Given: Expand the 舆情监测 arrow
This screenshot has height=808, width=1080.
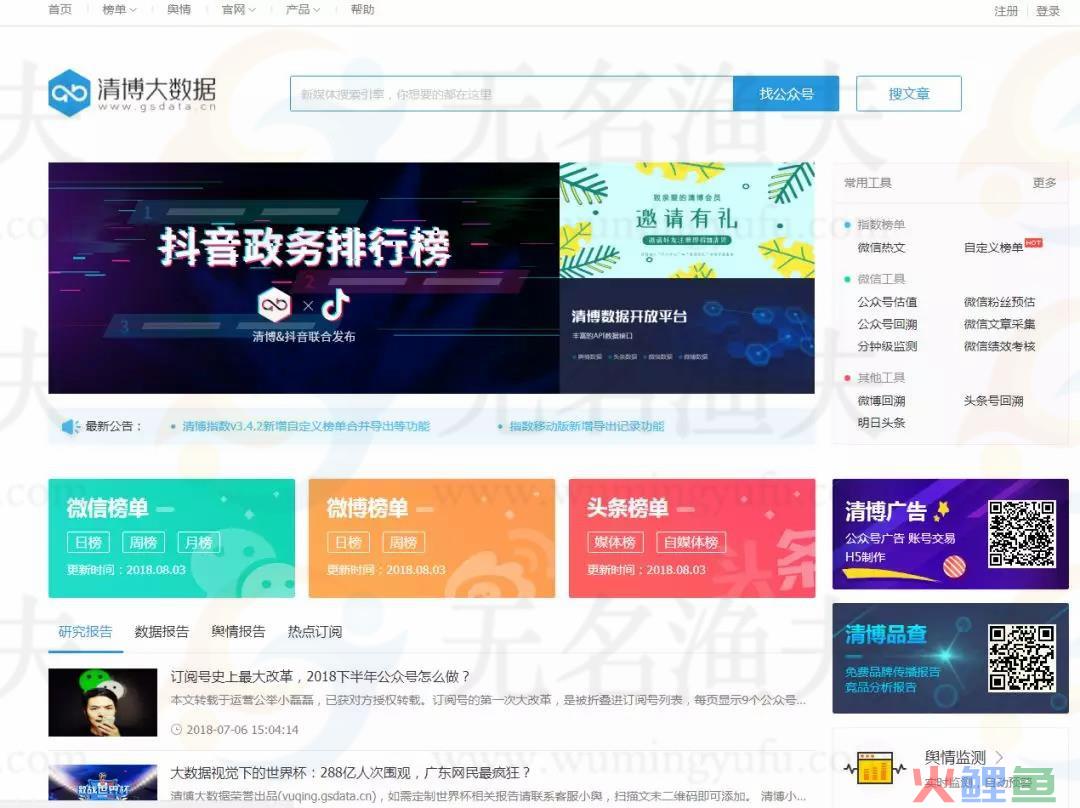Looking at the screenshot, I should point(999,756).
